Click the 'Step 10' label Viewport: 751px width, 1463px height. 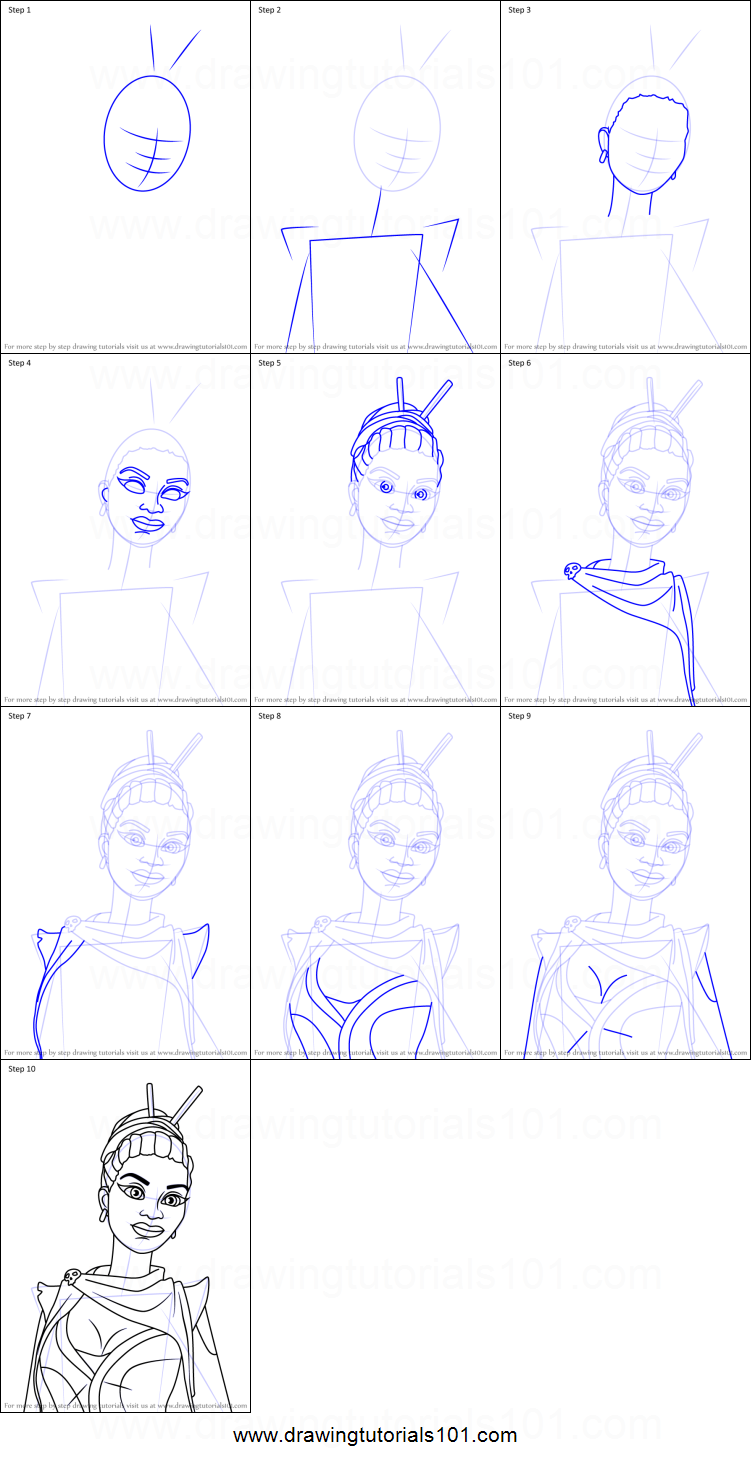click(22, 1069)
